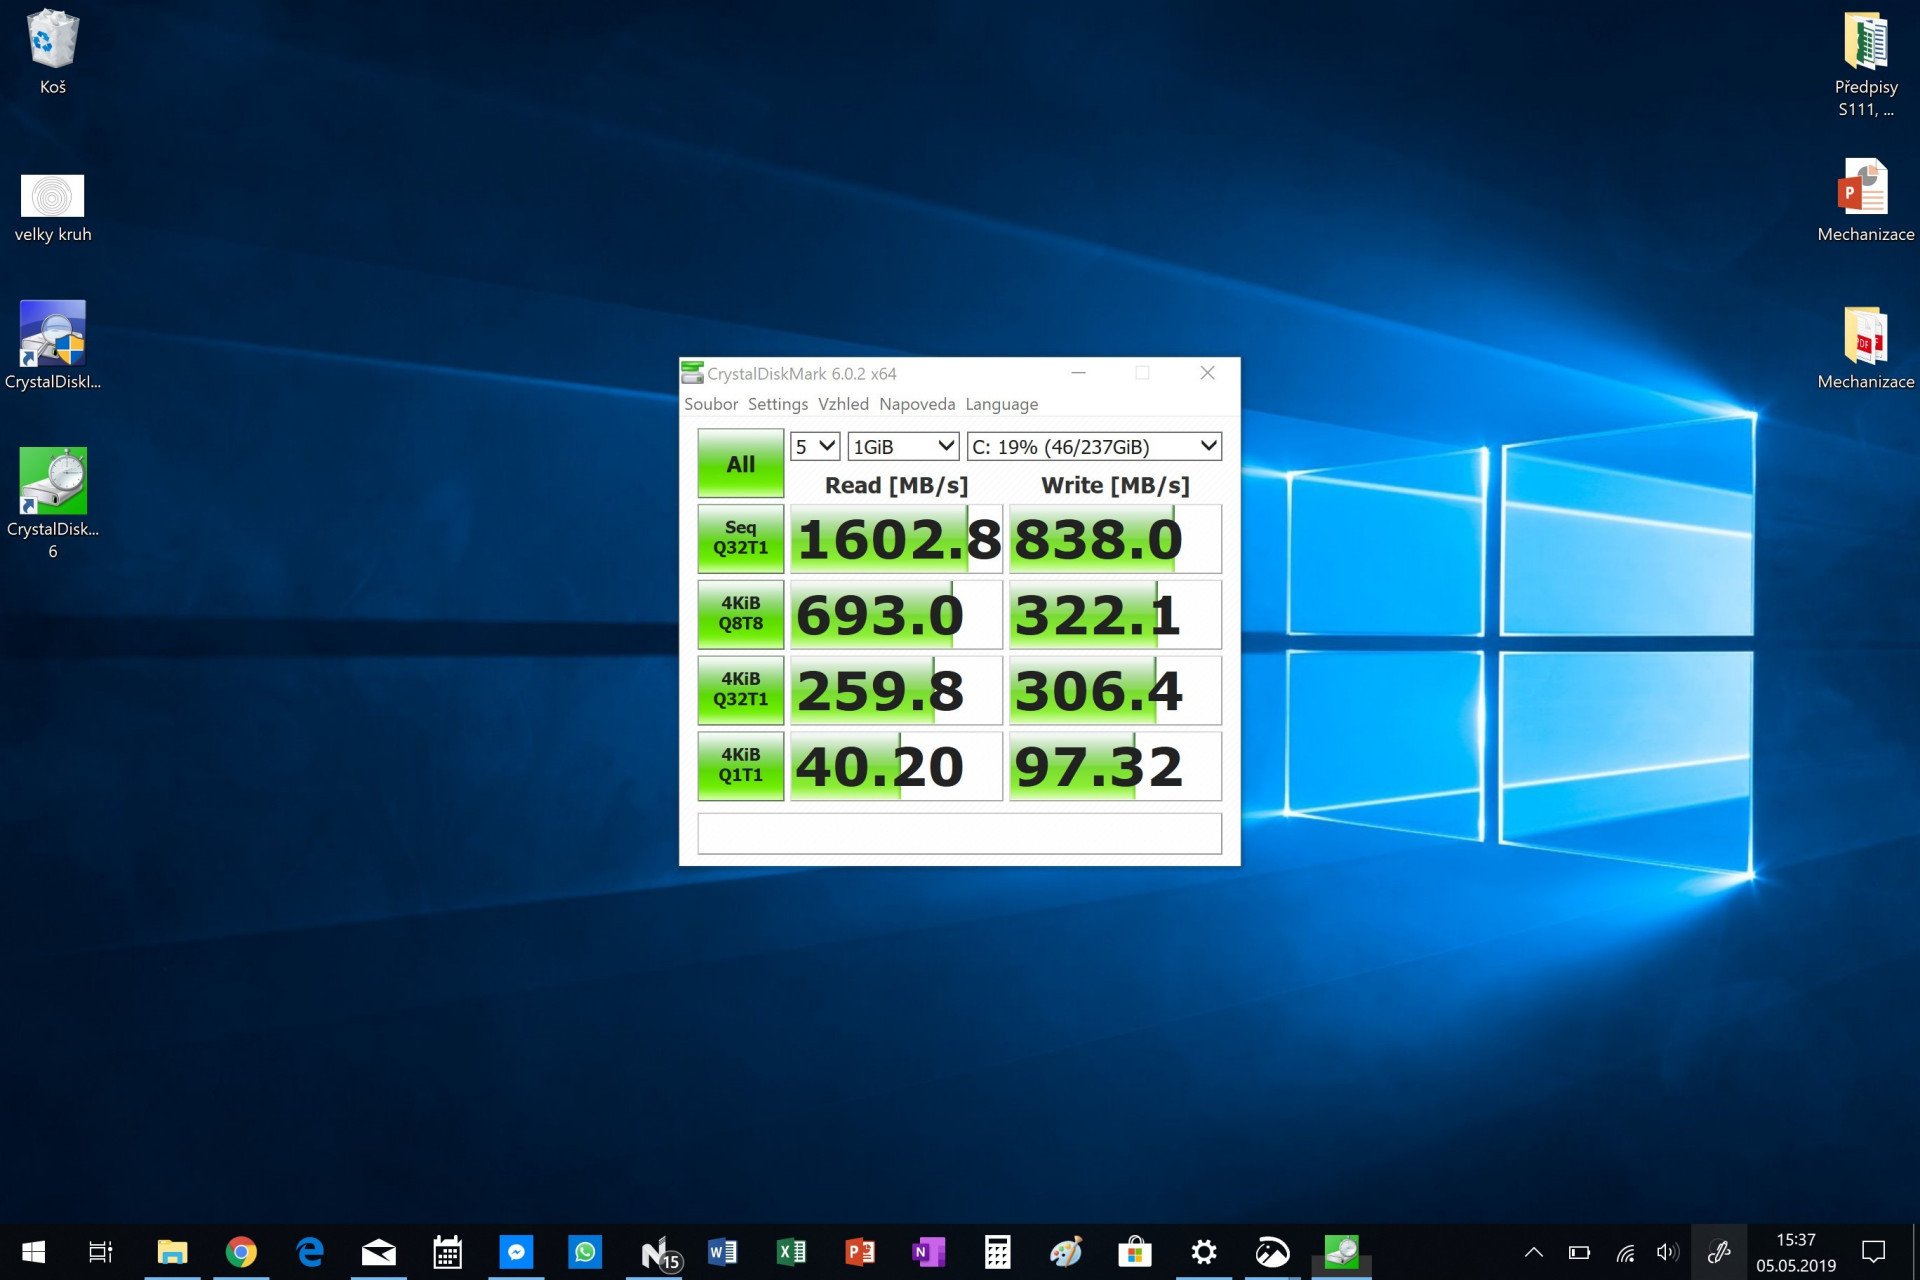The height and width of the screenshot is (1280, 1920).
Task: Click the empty comment field below results
Action: pos(959,833)
